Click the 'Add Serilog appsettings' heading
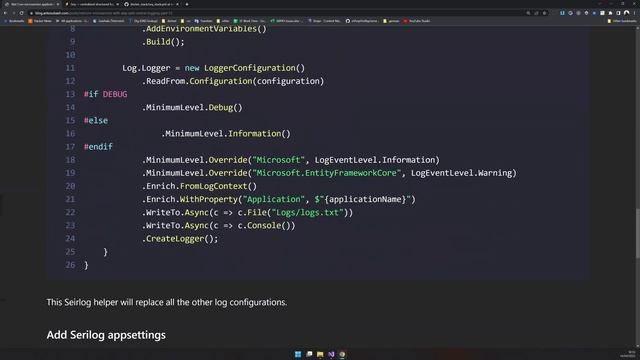 106,335
